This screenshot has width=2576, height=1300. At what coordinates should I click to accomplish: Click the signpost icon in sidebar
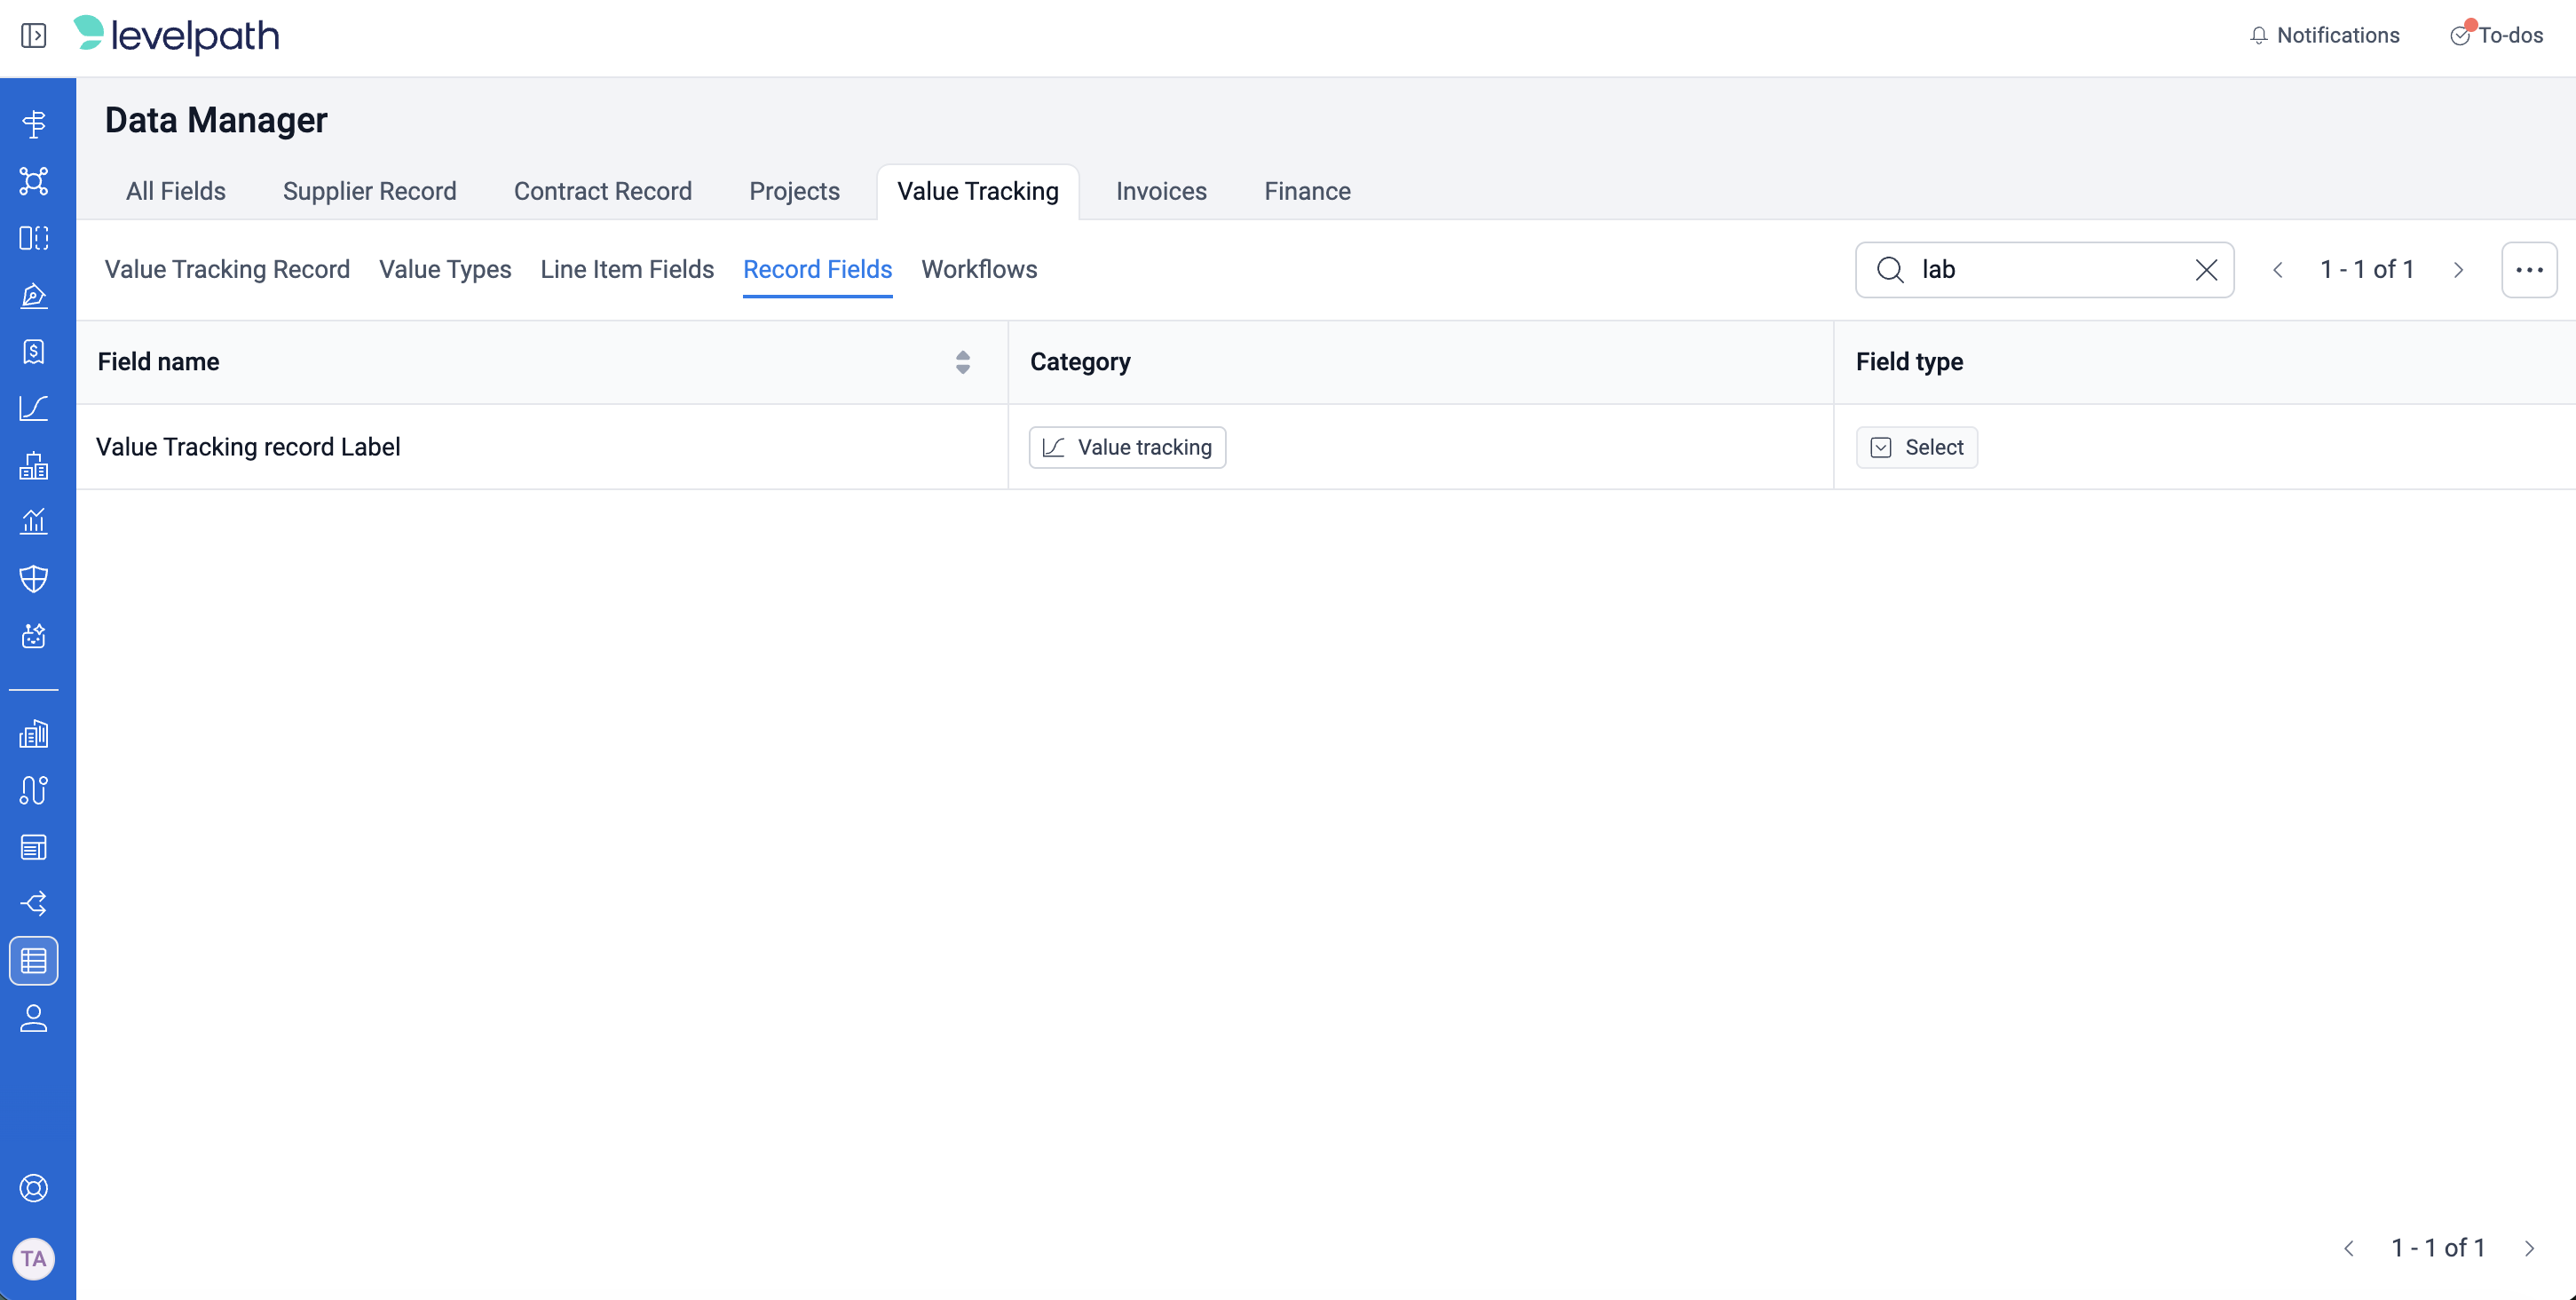[x=34, y=124]
